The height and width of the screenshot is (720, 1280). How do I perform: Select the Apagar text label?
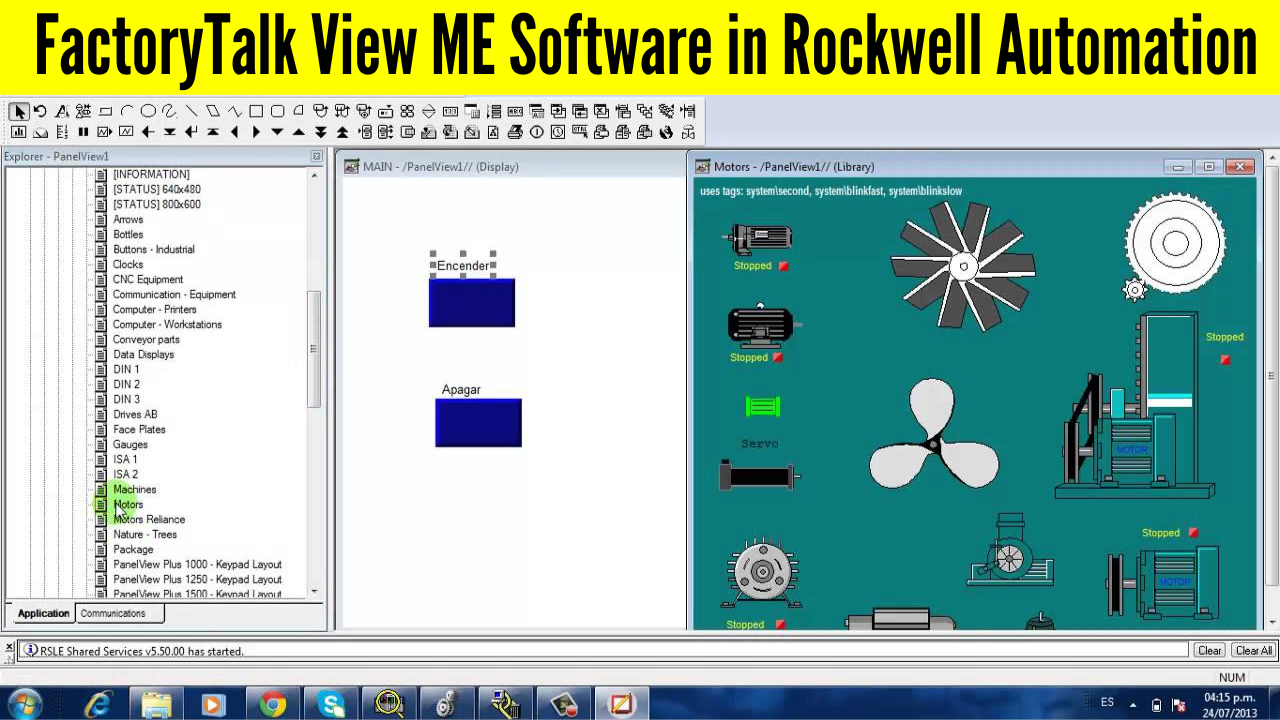coord(461,390)
